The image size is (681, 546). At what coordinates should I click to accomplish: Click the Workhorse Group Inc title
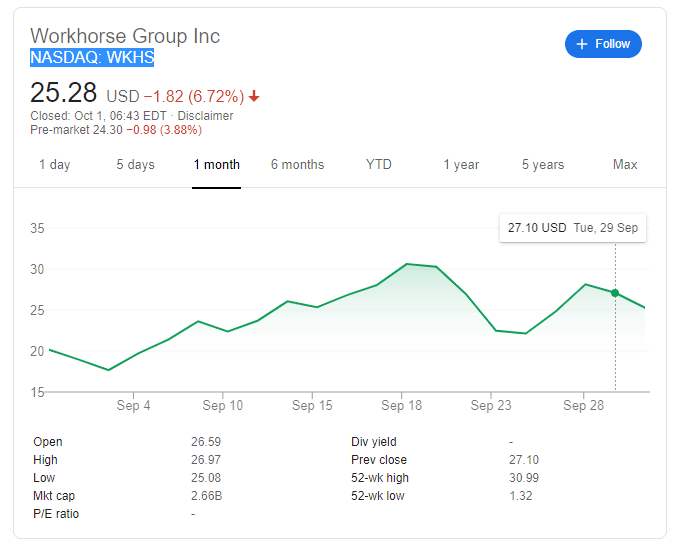coord(125,36)
